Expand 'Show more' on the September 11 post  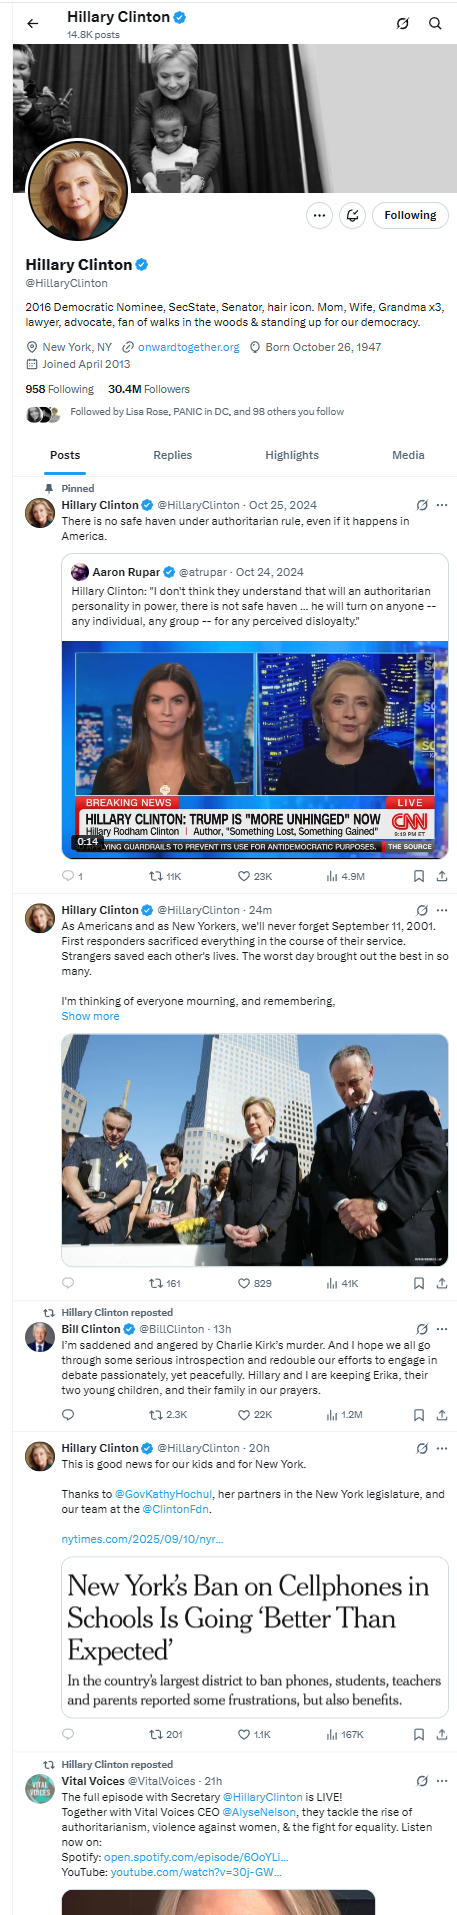[x=90, y=1016]
